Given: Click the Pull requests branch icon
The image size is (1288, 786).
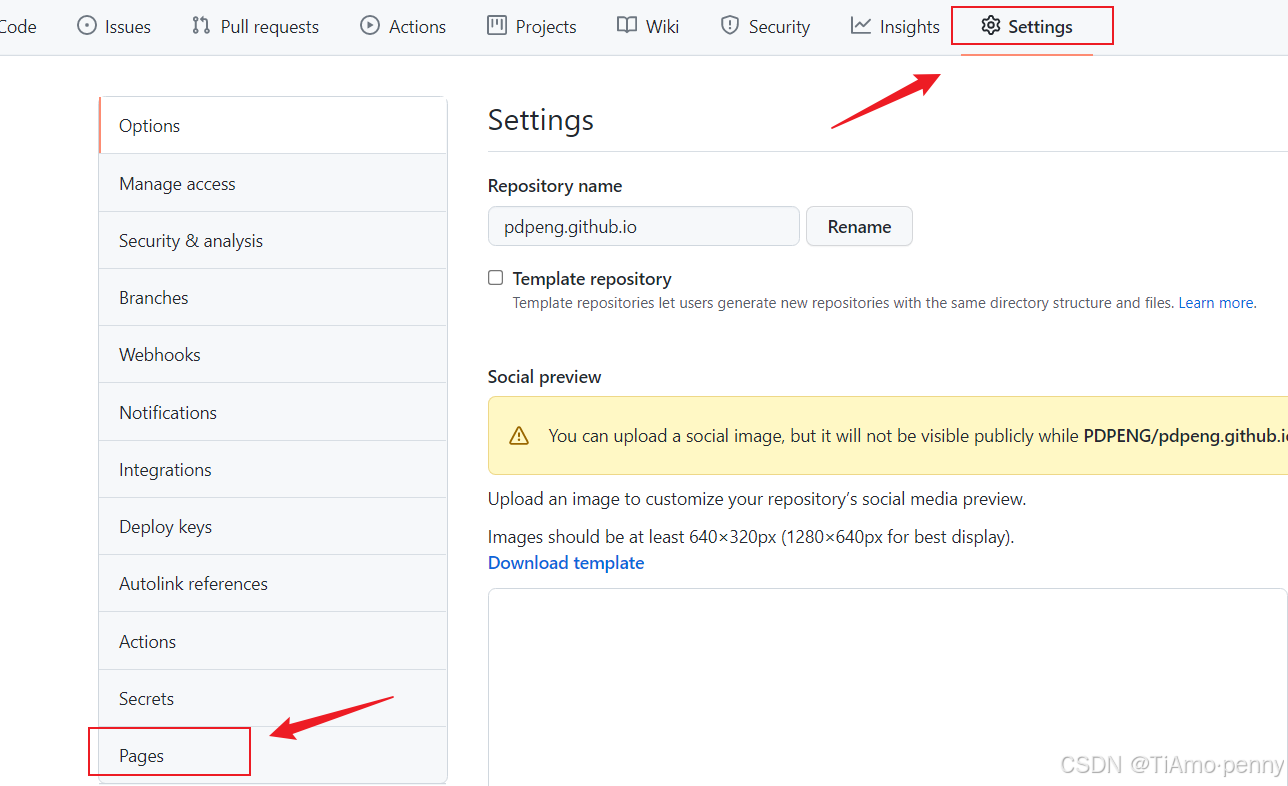Looking at the screenshot, I should pyautogui.click(x=201, y=26).
